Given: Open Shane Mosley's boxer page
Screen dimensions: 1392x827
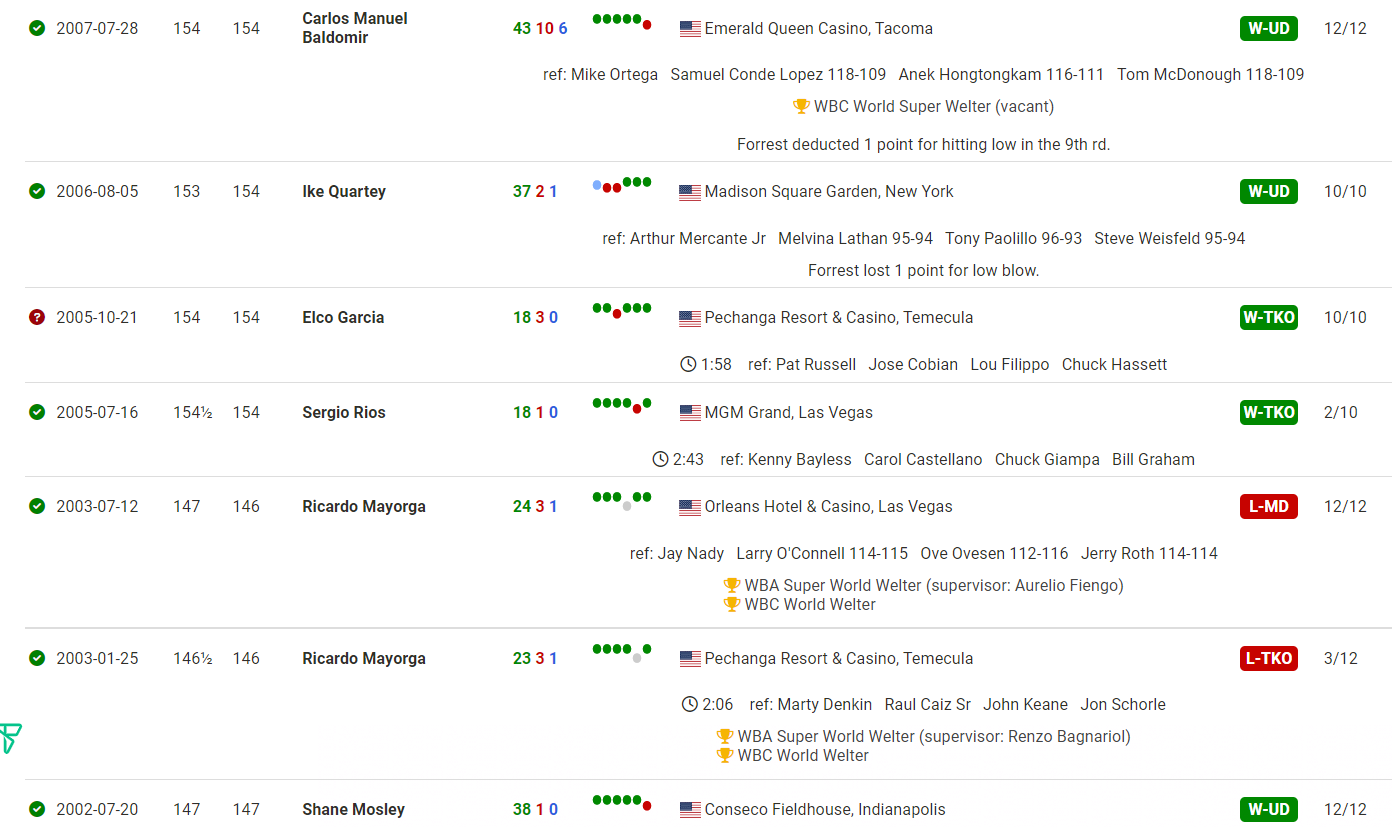Looking at the screenshot, I should click(353, 809).
